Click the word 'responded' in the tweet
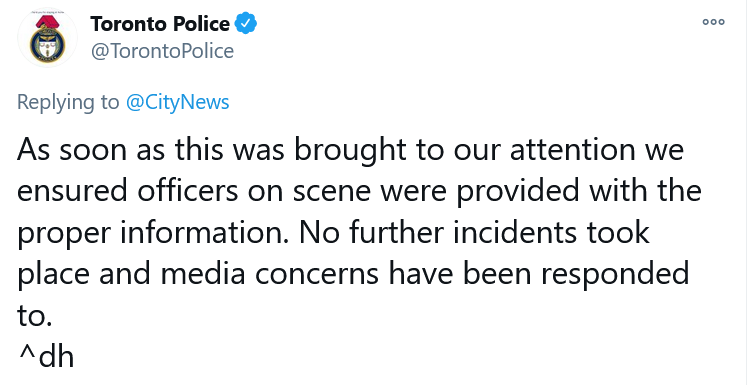The height and width of the screenshot is (385, 756). (x=615, y=275)
